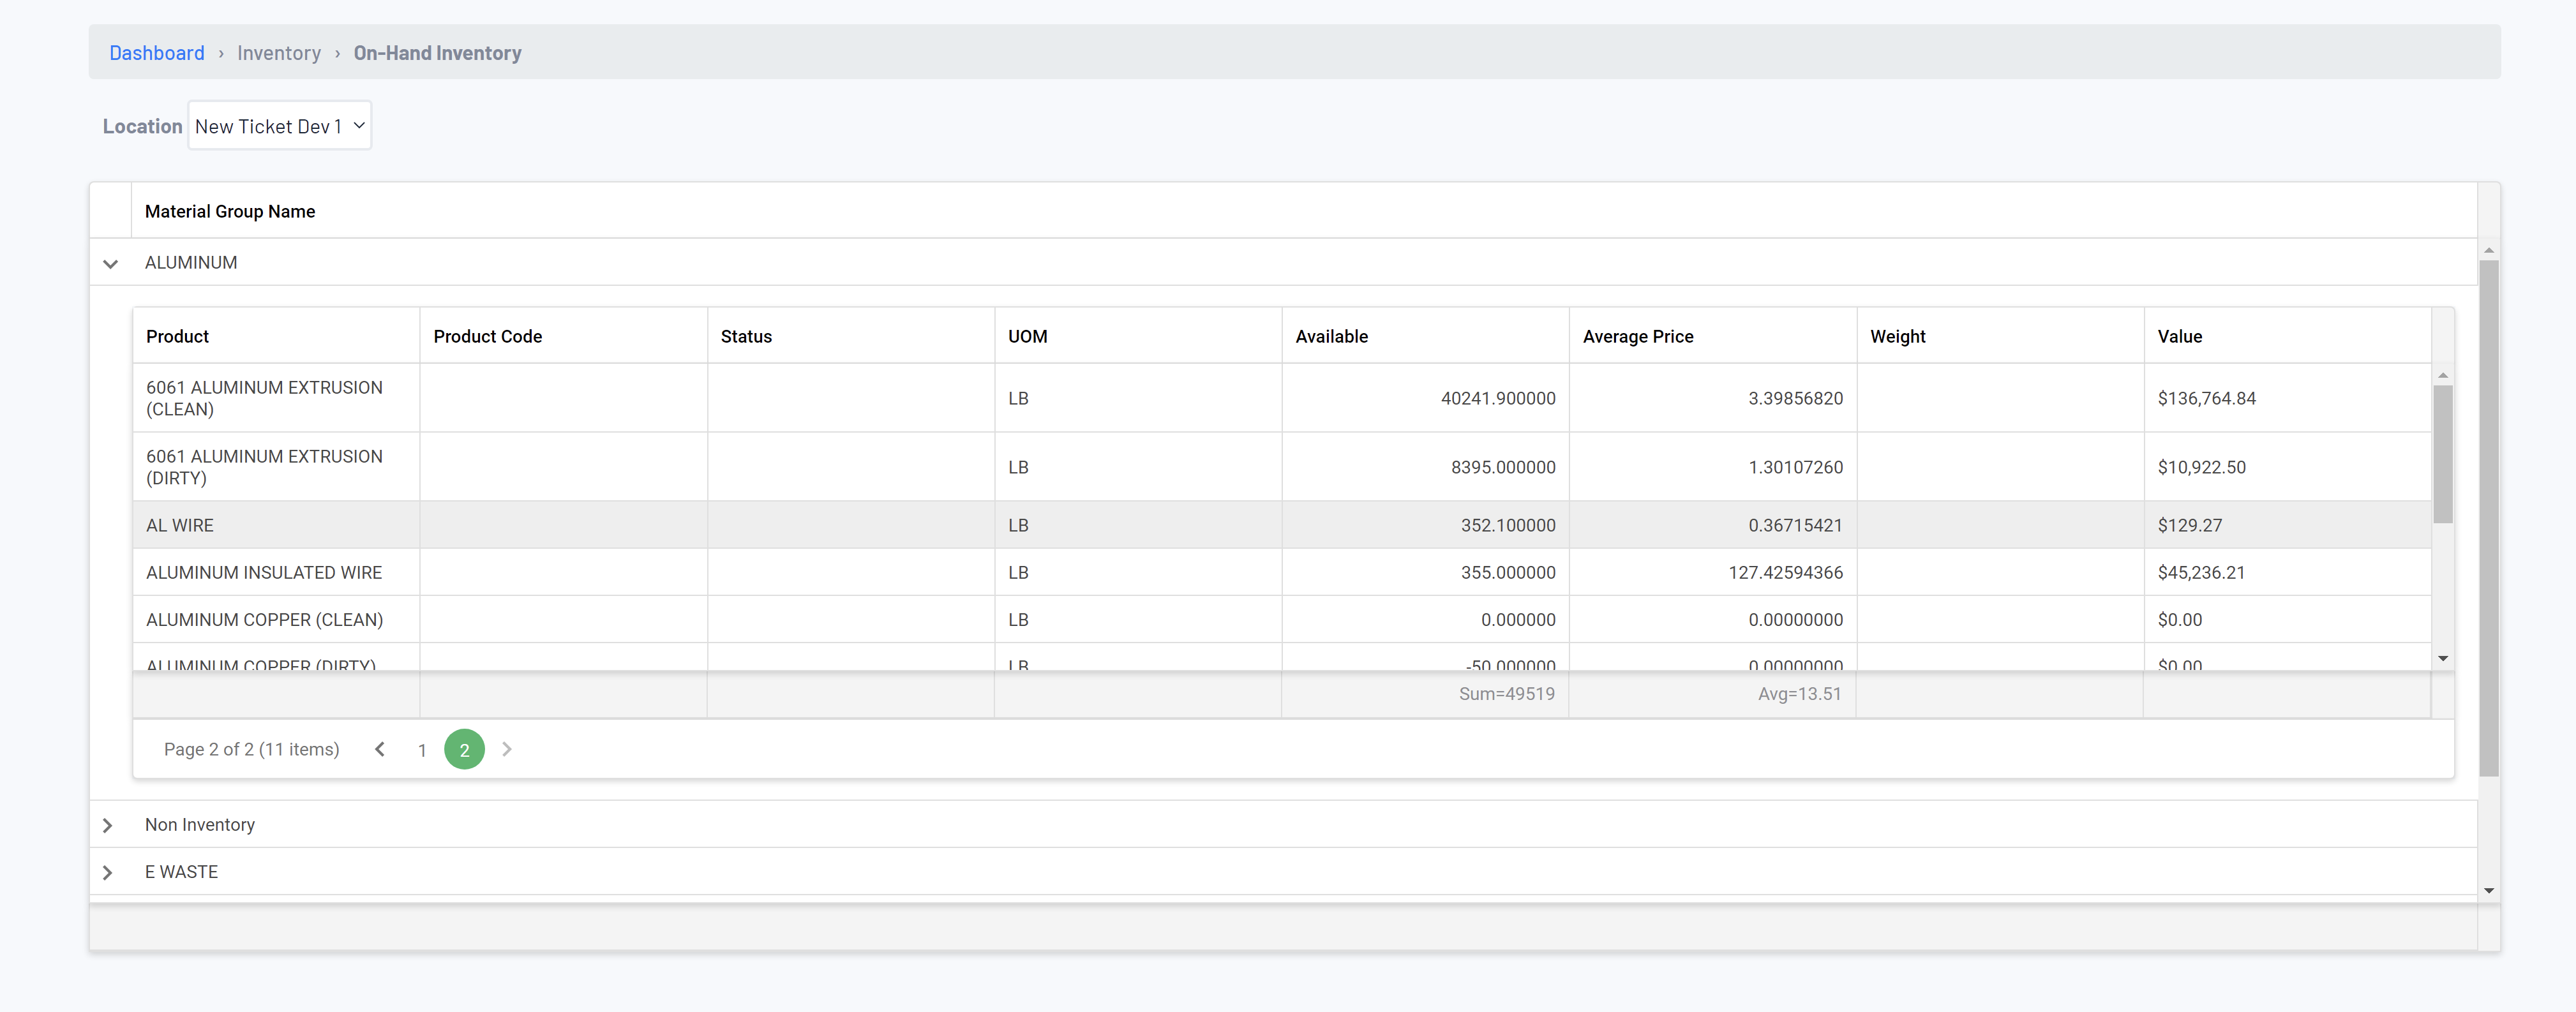
Task: Sort by the Product column header
Action: click(178, 336)
